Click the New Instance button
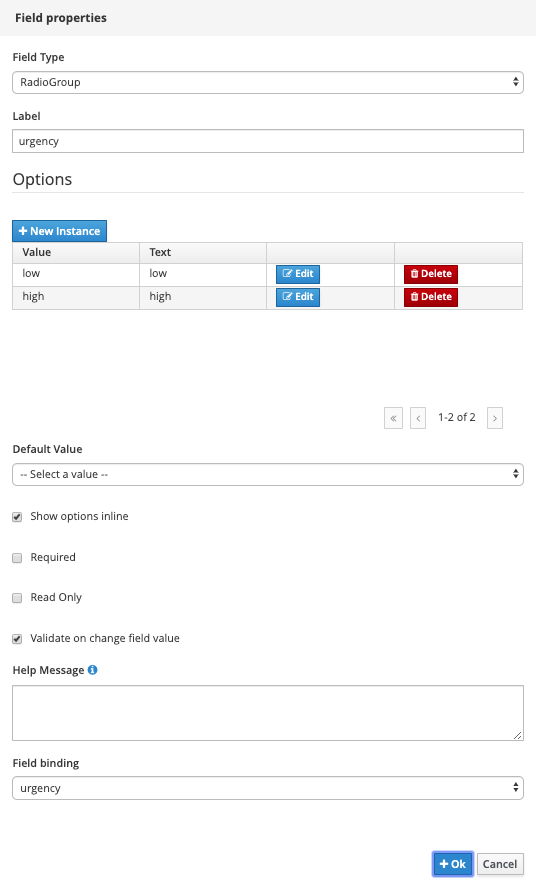This screenshot has width=536, height=887. 59,231
